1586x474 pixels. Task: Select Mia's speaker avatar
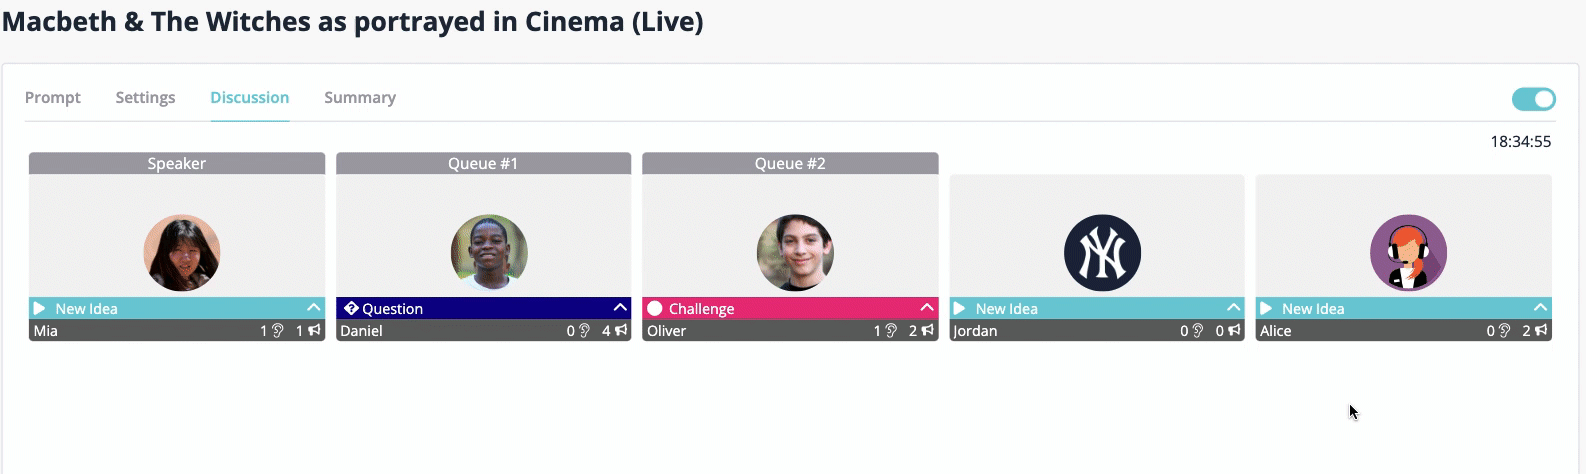coord(182,253)
